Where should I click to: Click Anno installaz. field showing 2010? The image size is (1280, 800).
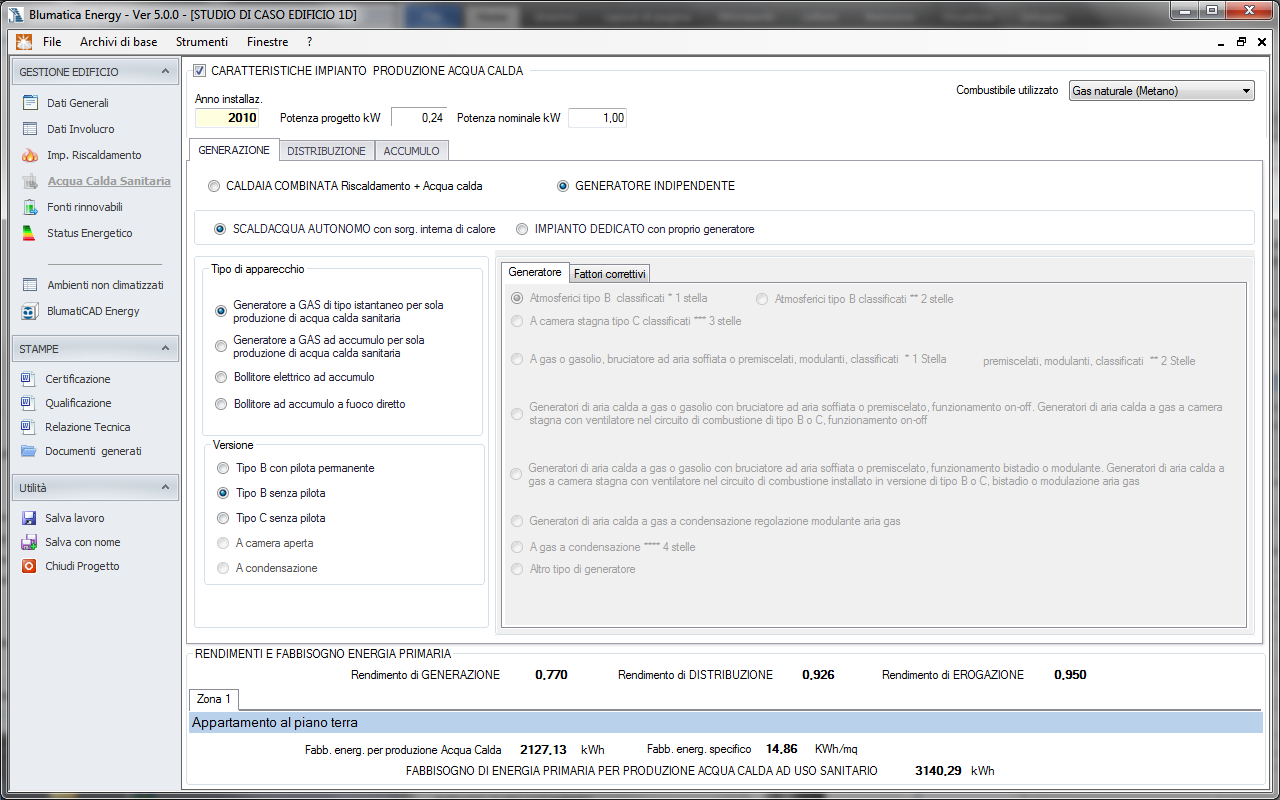click(228, 118)
